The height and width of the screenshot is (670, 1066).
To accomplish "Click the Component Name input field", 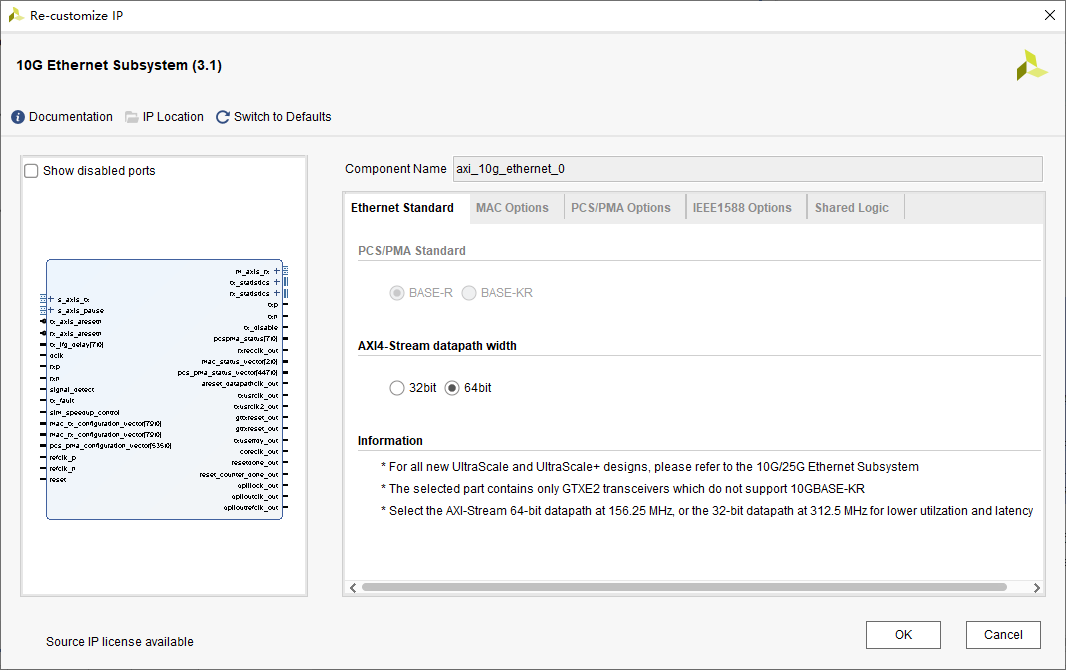I will click(x=748, y=169).
